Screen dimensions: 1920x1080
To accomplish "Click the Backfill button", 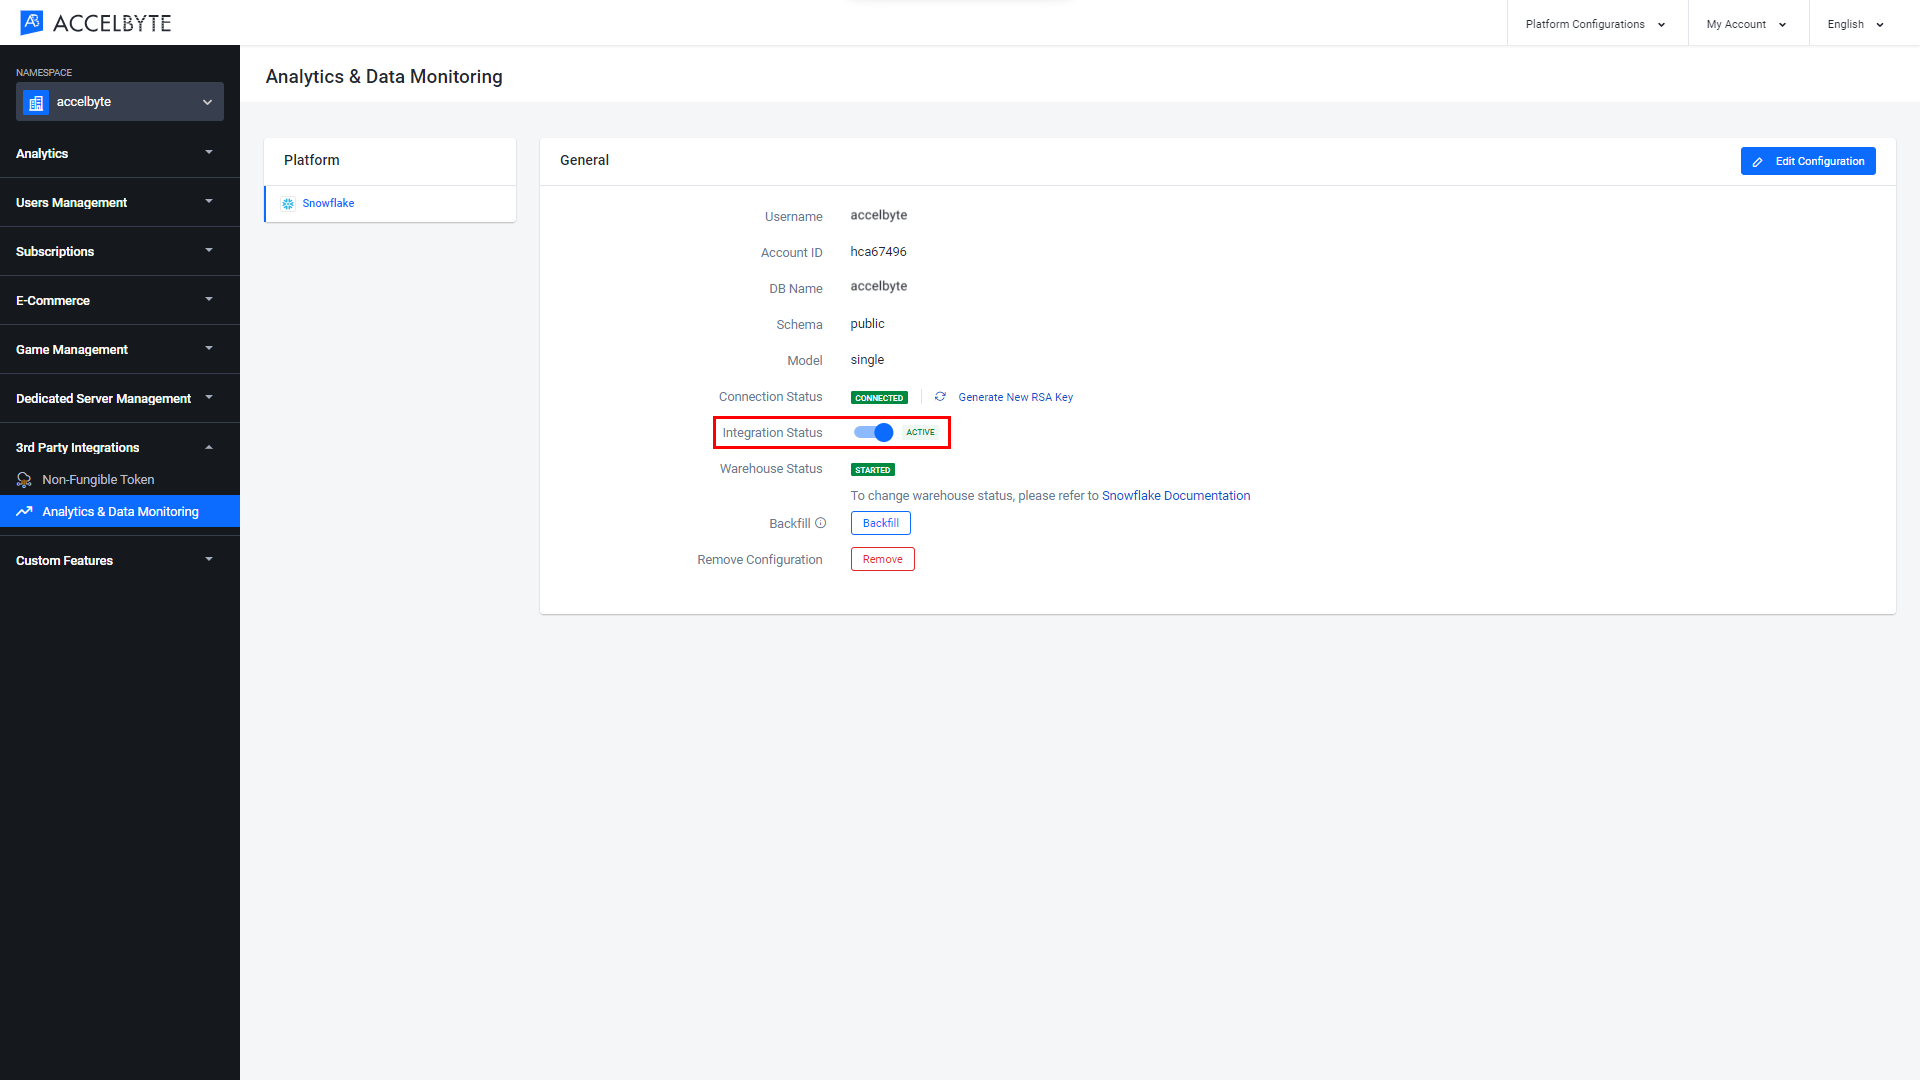I will point(878,522).
